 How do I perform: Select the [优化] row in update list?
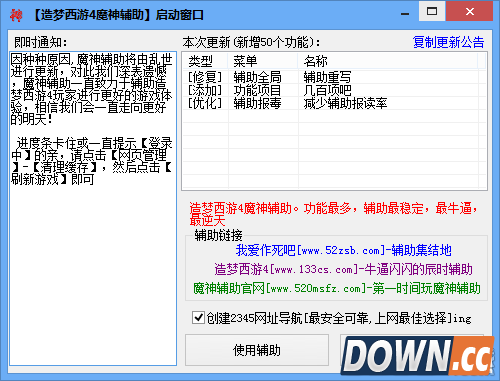click(x=334, y=103)
